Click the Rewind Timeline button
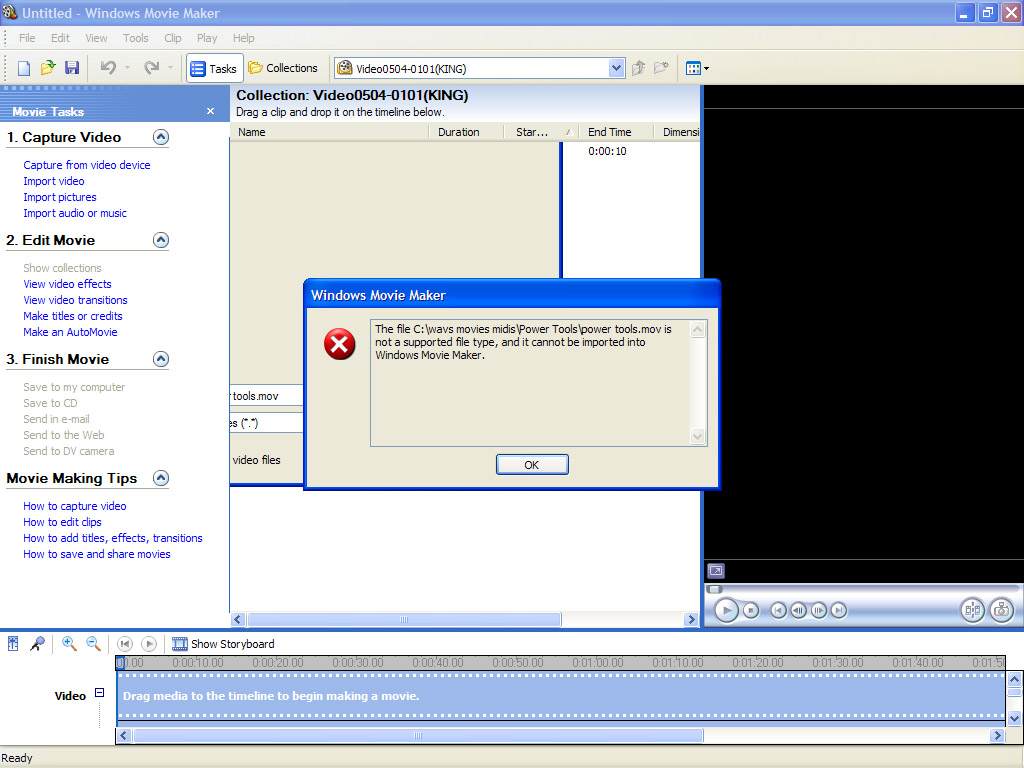 (125, 644)
